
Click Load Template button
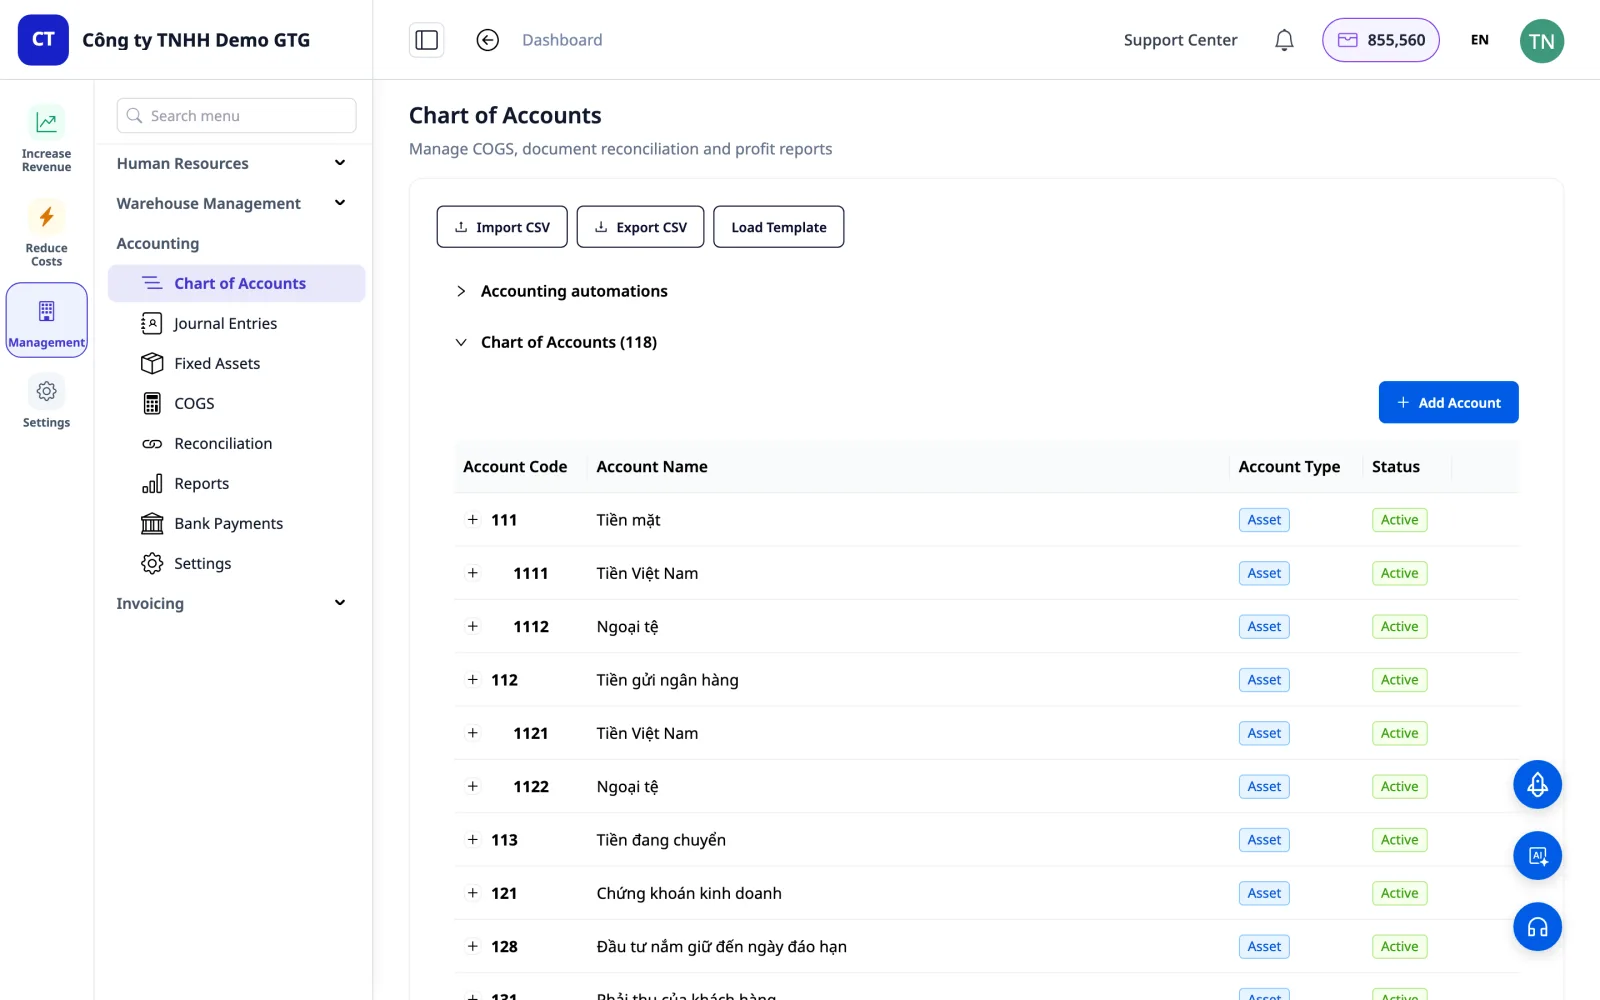click(779, 227)
